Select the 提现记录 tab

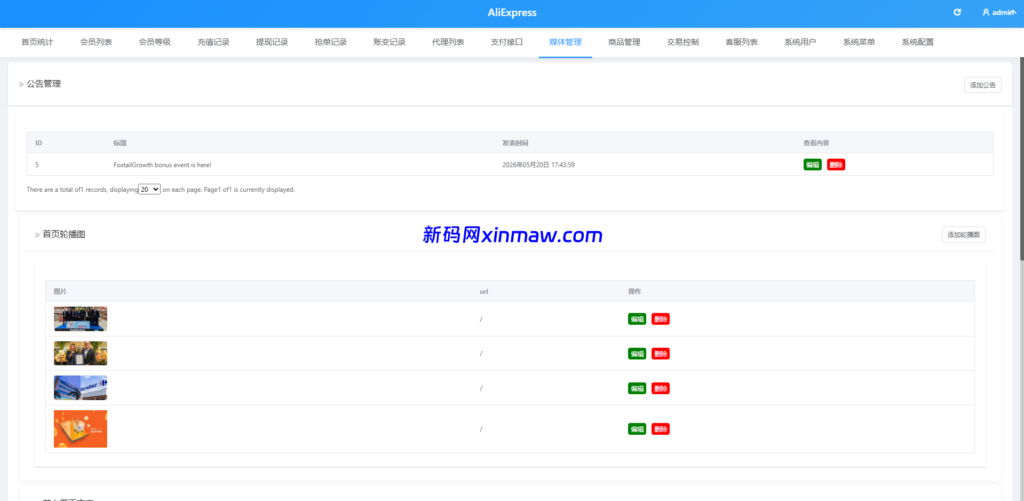pos(272,42)
